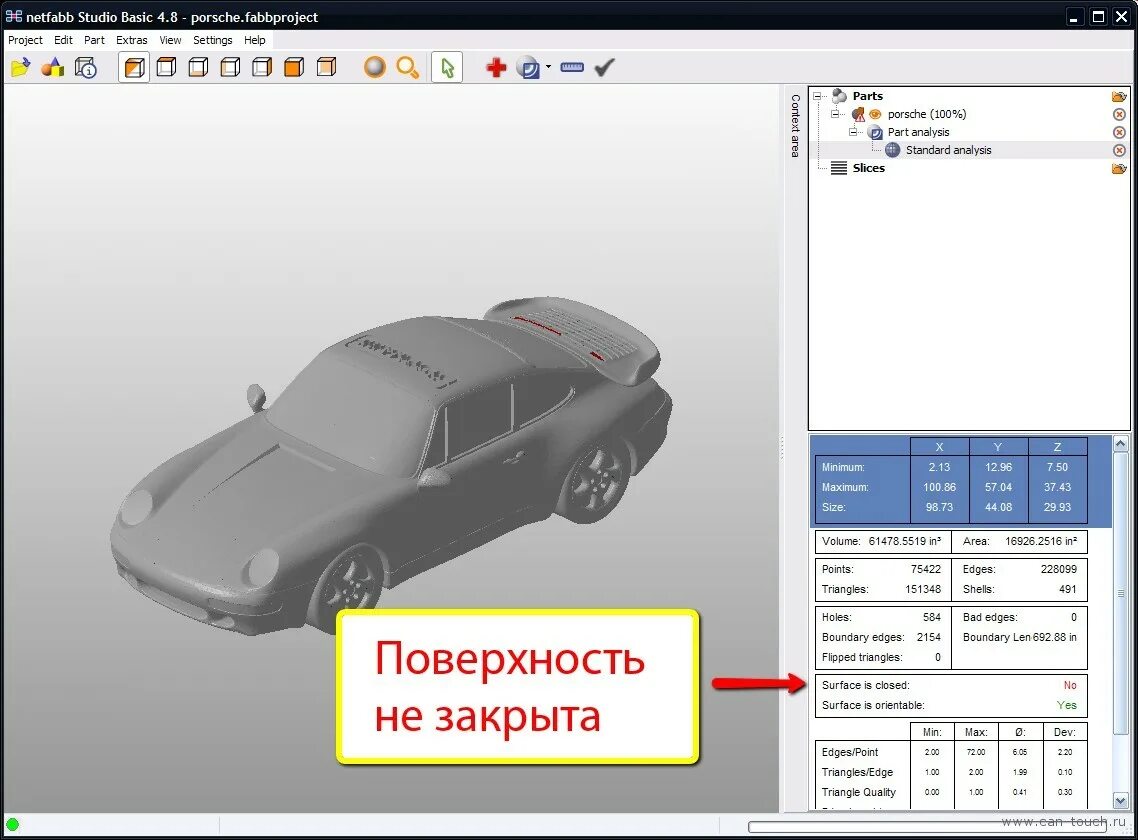Click the folder icon in the Parts row

1118,96
